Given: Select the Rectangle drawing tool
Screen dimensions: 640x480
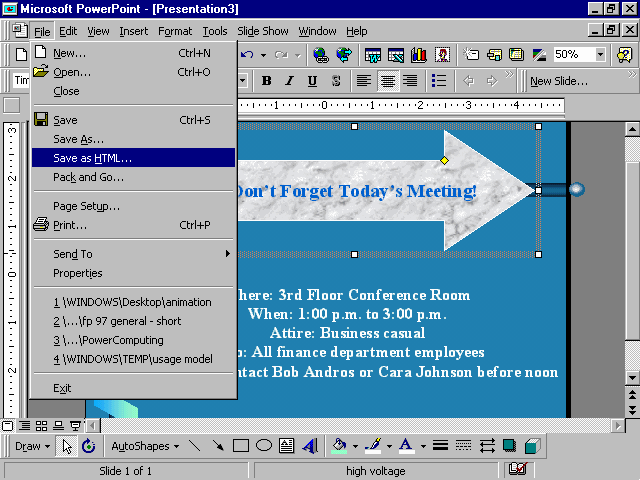Looking at the screenshot, I should [x=241, y=446].
